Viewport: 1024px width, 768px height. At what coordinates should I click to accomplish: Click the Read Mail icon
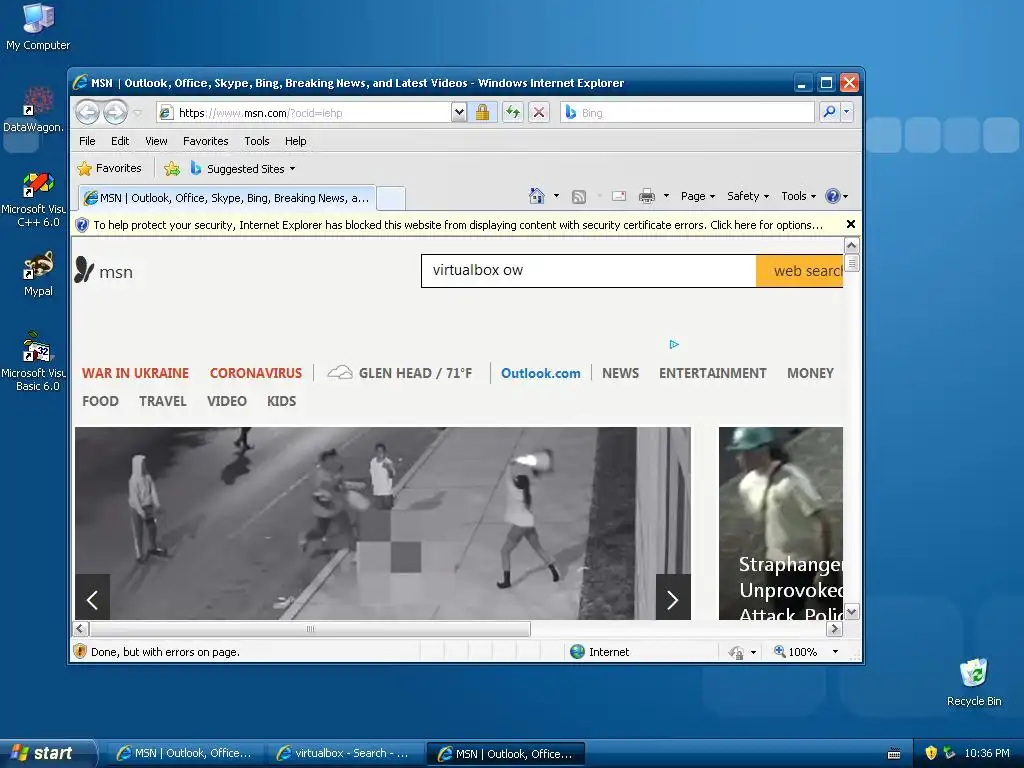coord(618,196)
